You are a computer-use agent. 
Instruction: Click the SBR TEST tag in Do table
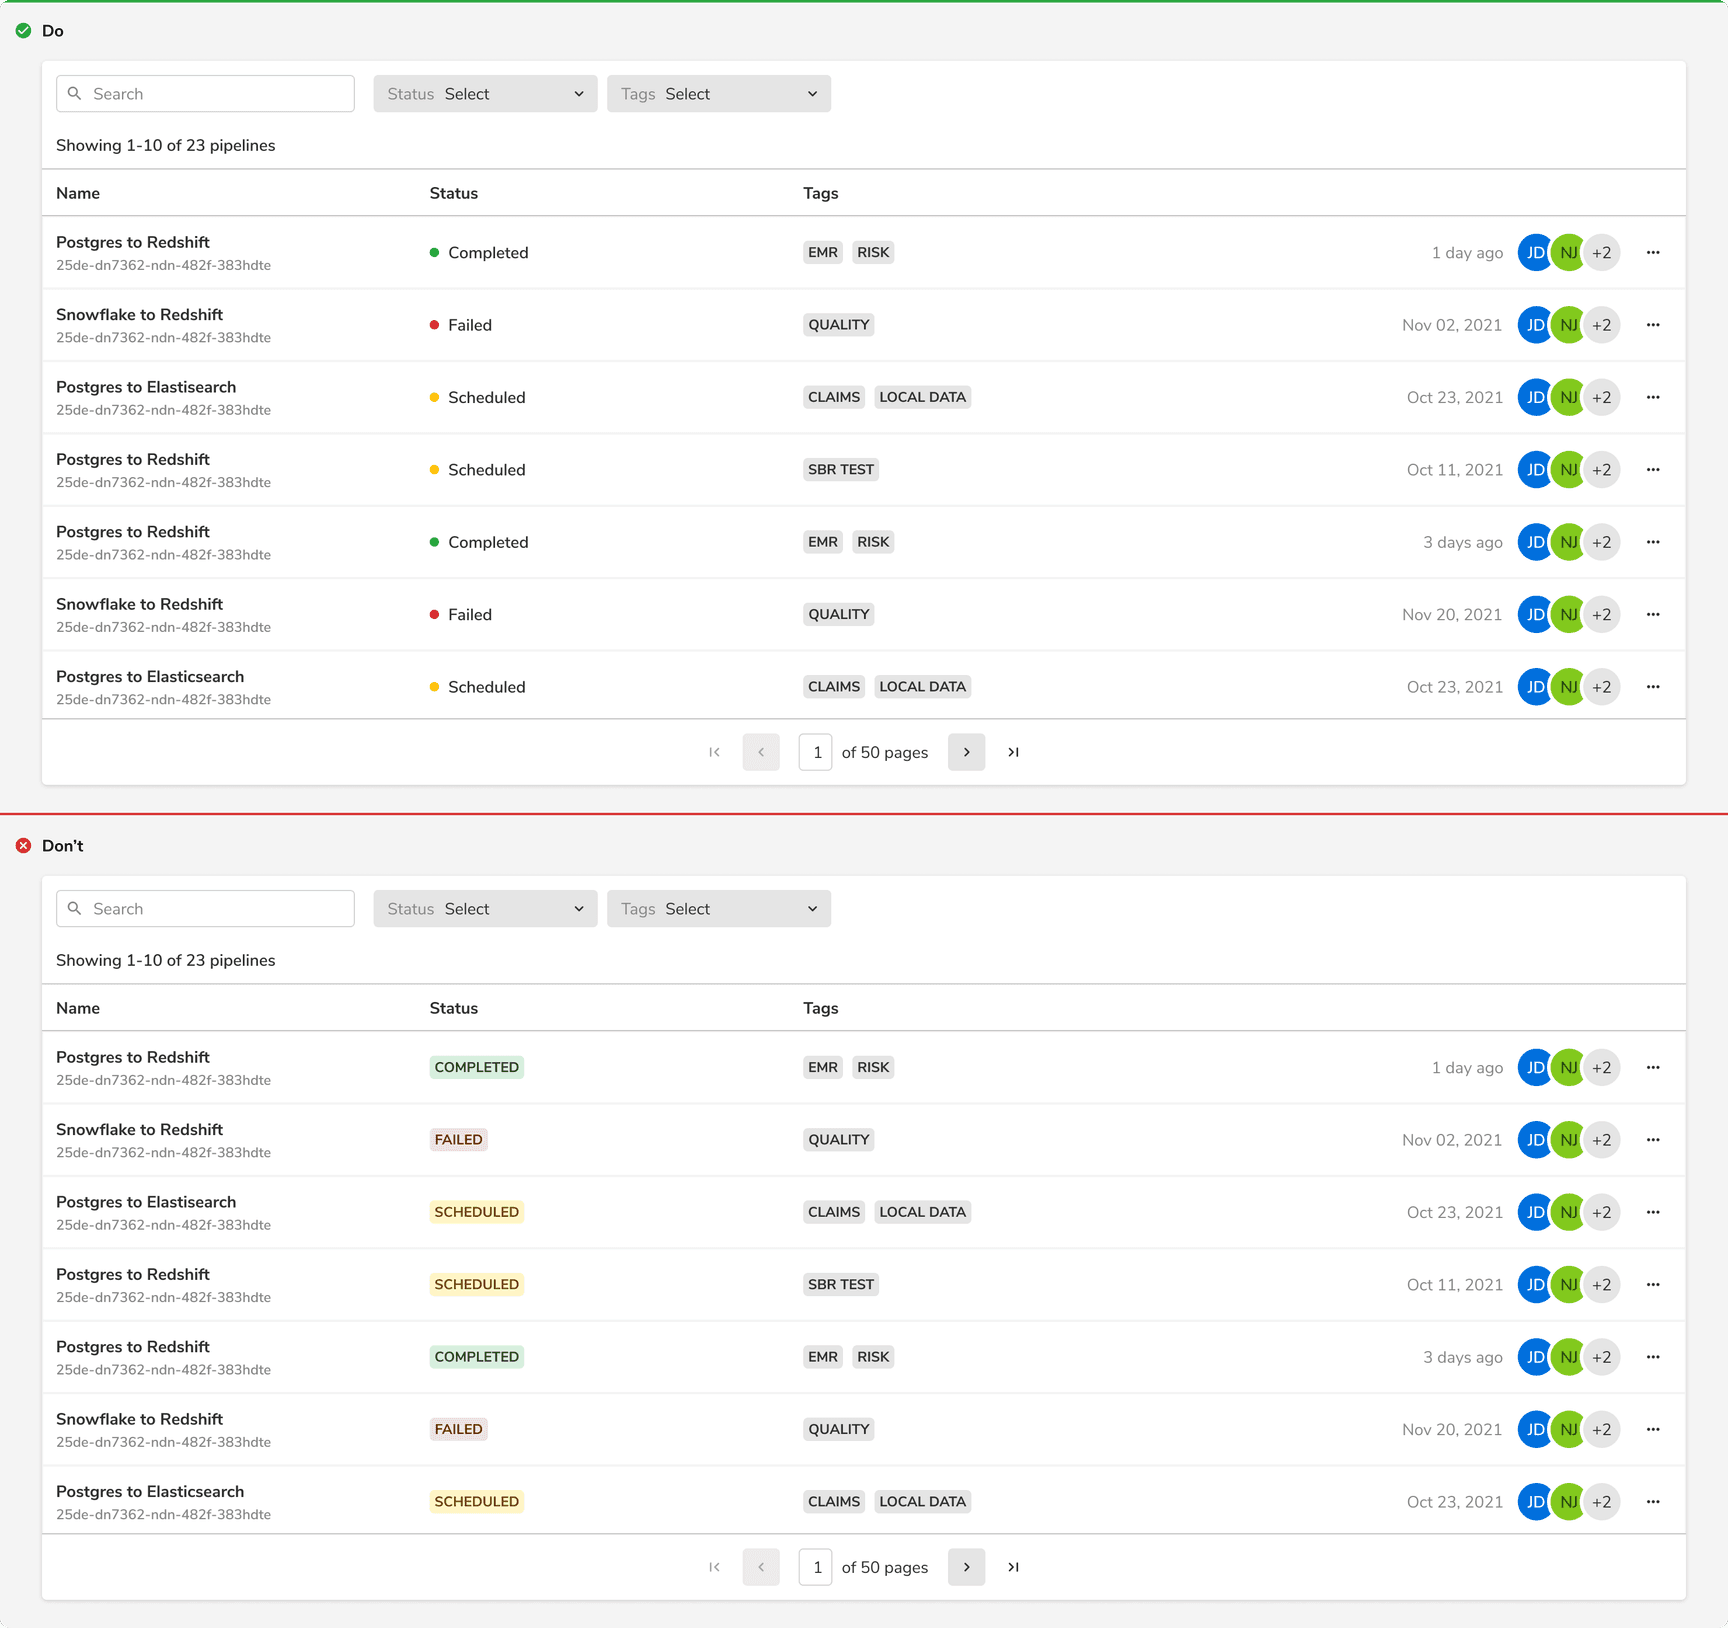click(841, 470)
